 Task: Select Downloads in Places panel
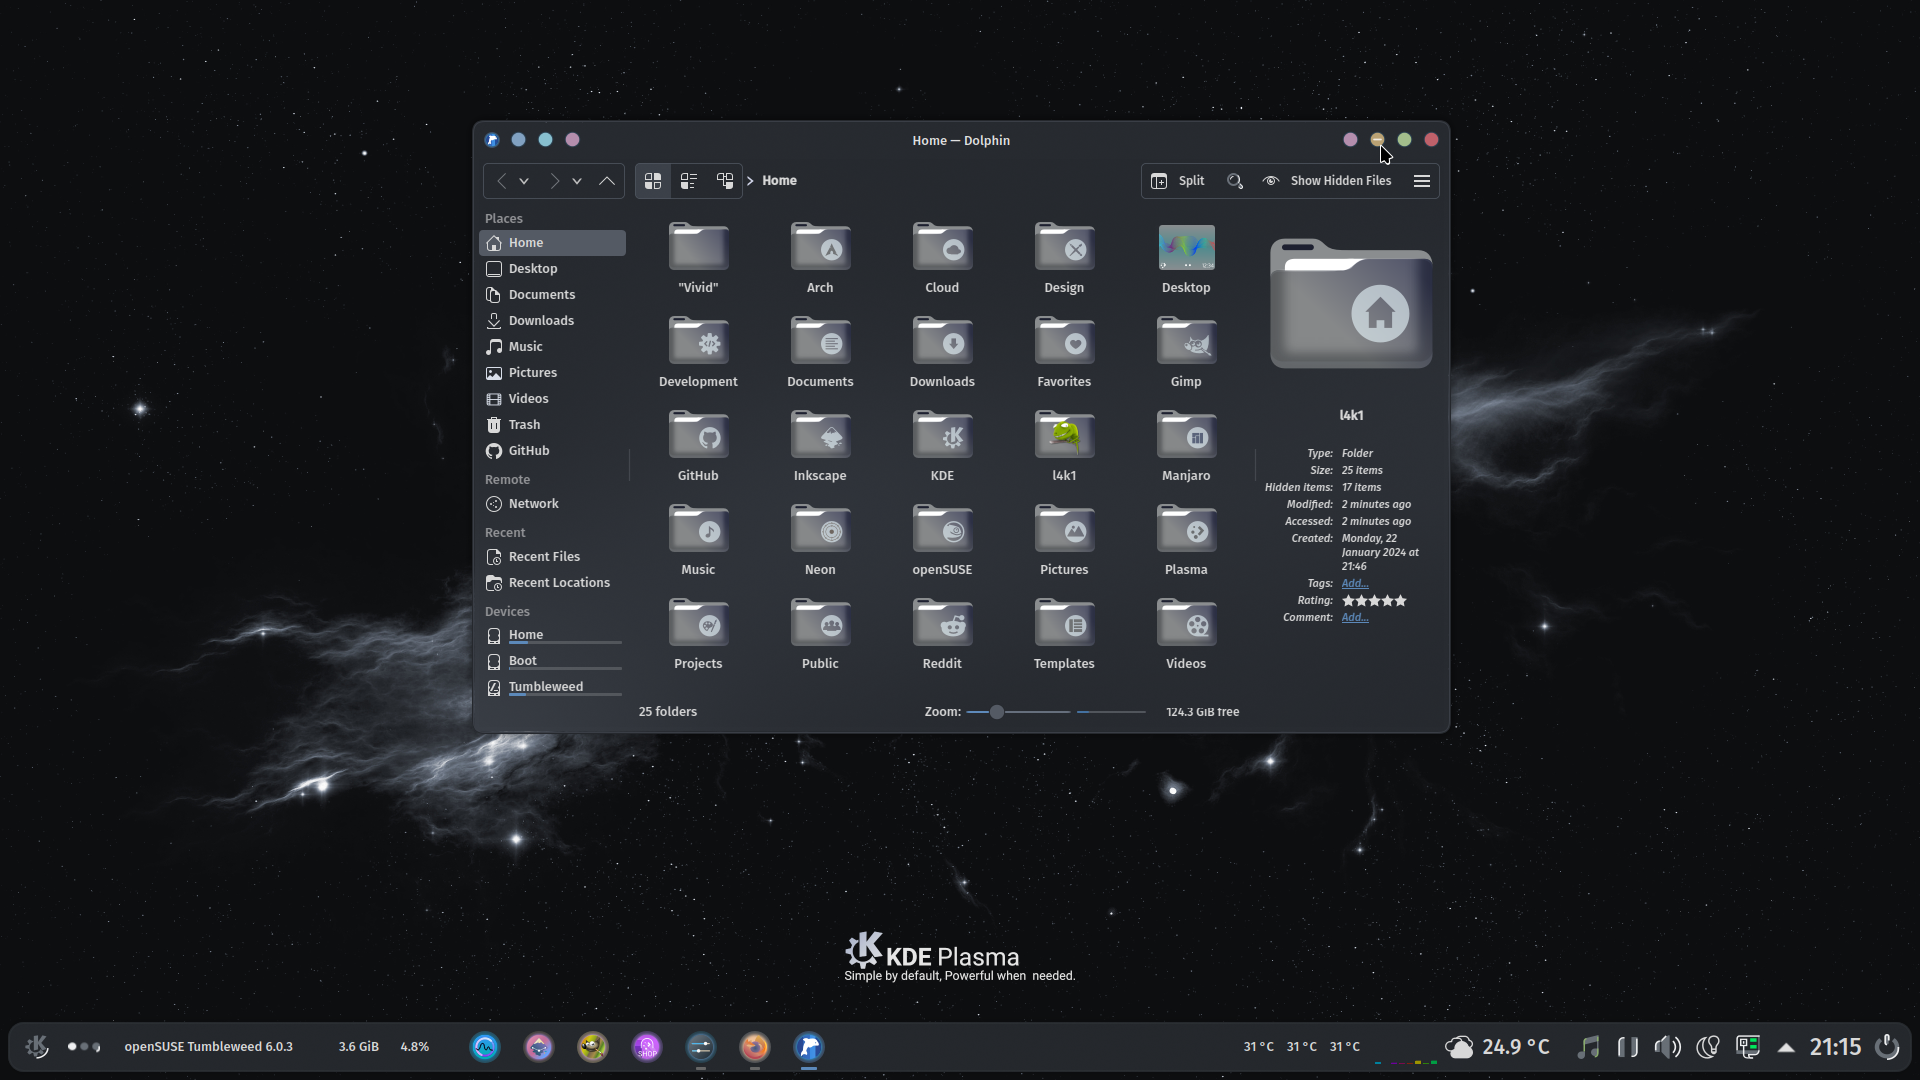pyautogui.click(x=552, y=321)
